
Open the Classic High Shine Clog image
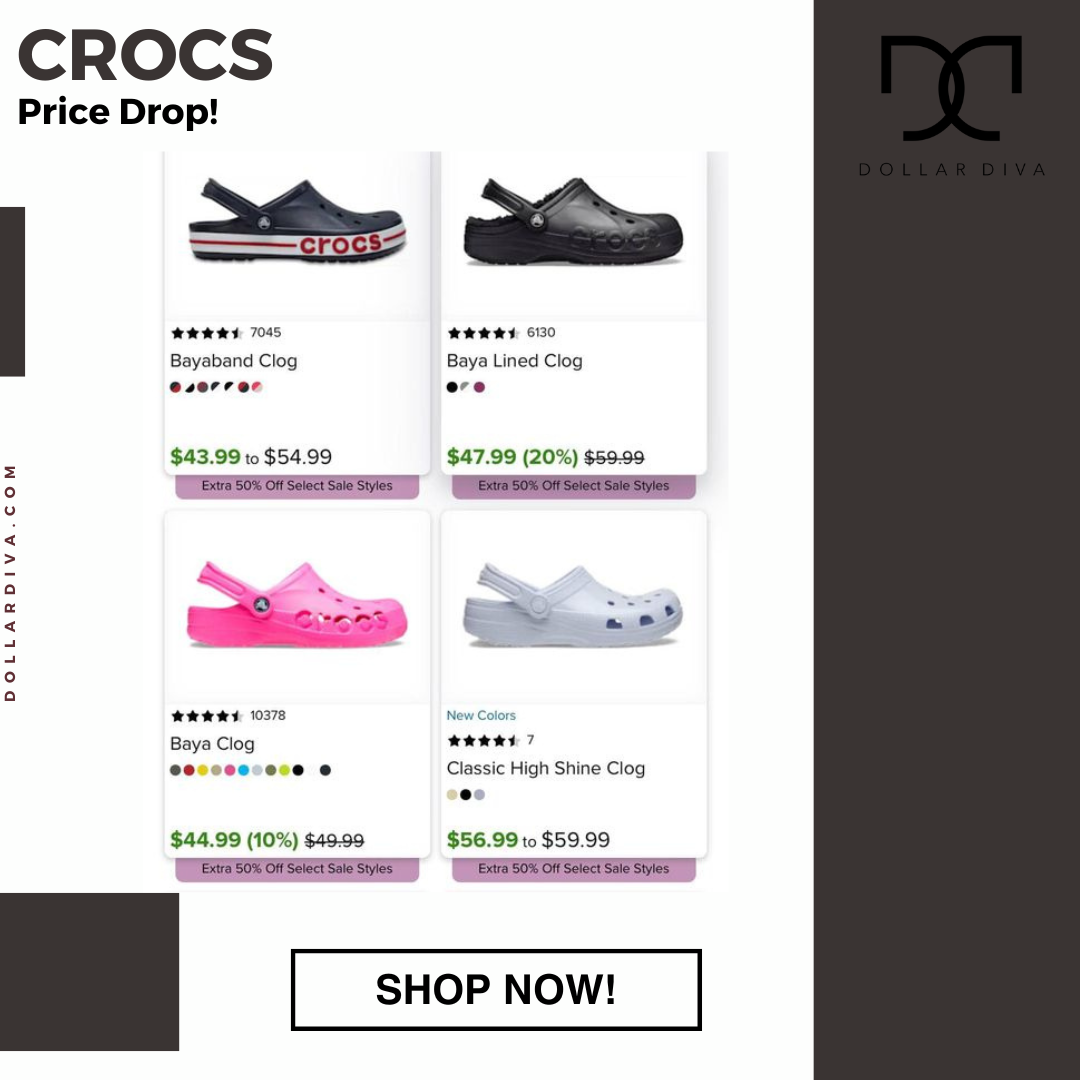pos(573,606)
